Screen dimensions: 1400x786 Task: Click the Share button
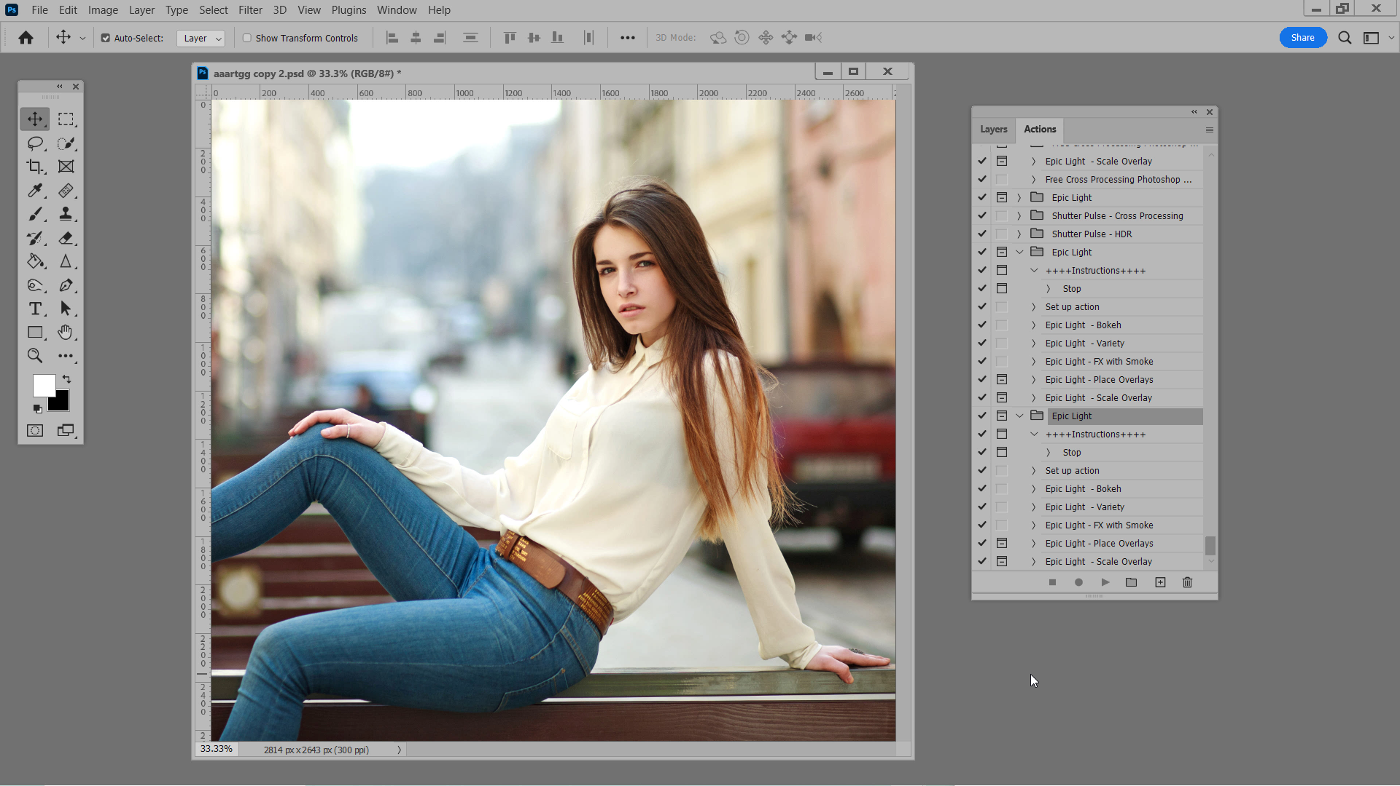pyautogui.click(x=1303, y=38)
